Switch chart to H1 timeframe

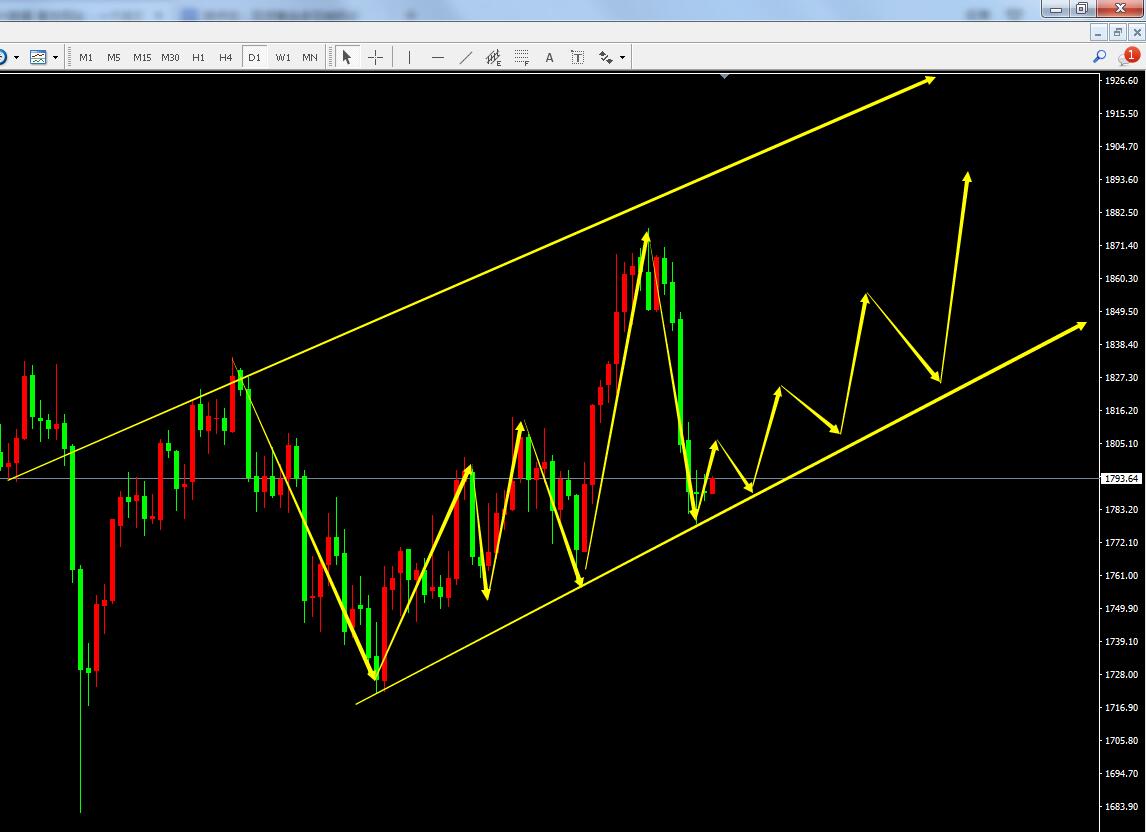(198, 57)
